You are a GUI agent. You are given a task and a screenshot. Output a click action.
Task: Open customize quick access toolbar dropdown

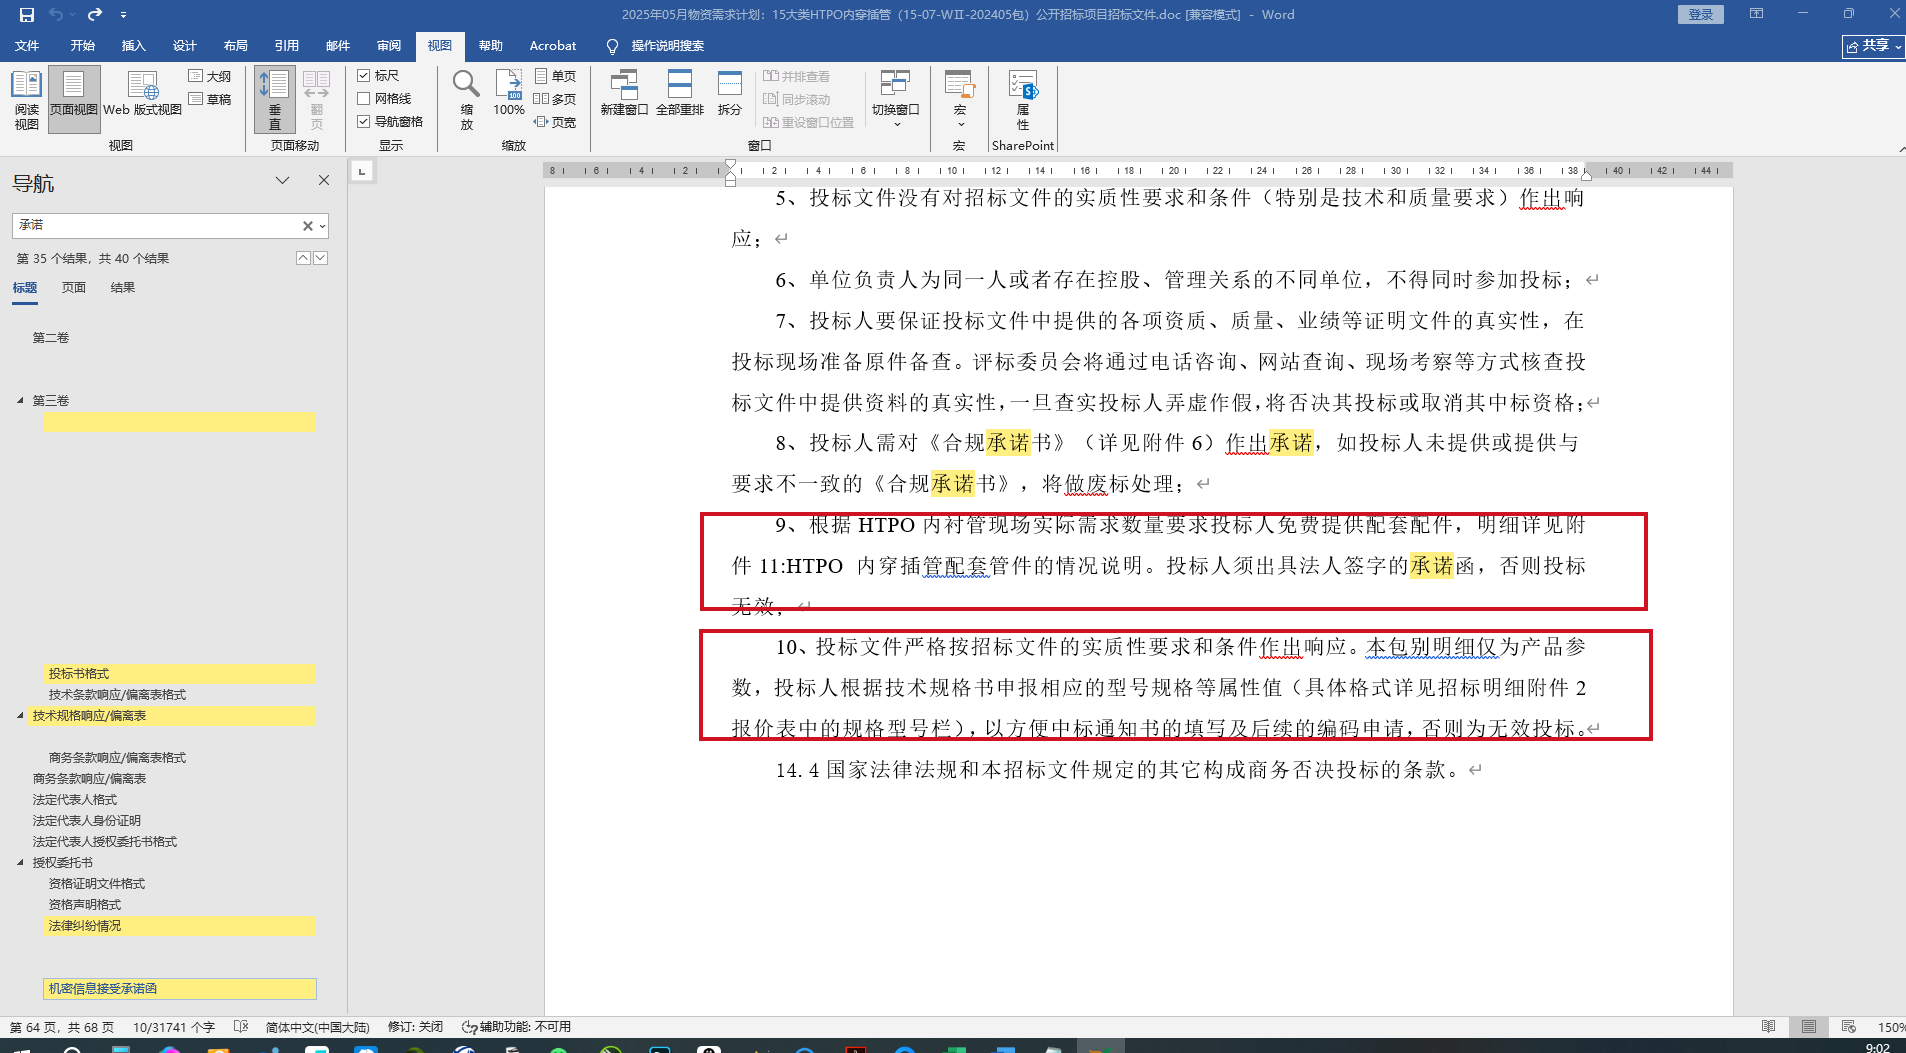tap(123, 15)
